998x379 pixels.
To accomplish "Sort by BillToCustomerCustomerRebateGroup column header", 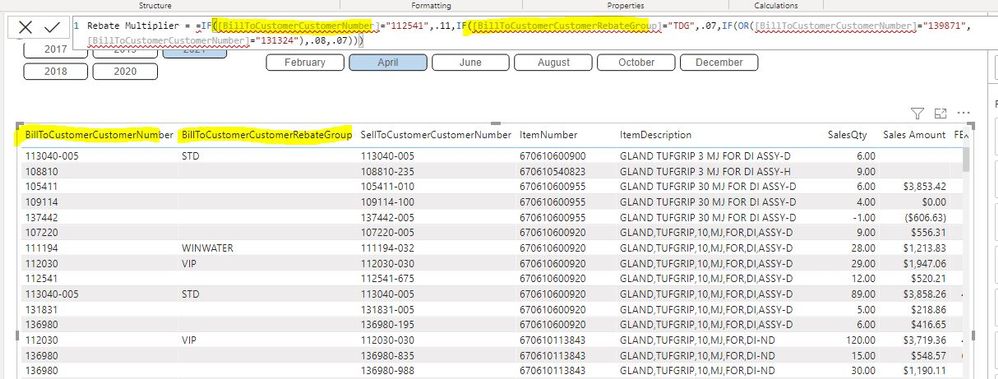I will 267,135.
